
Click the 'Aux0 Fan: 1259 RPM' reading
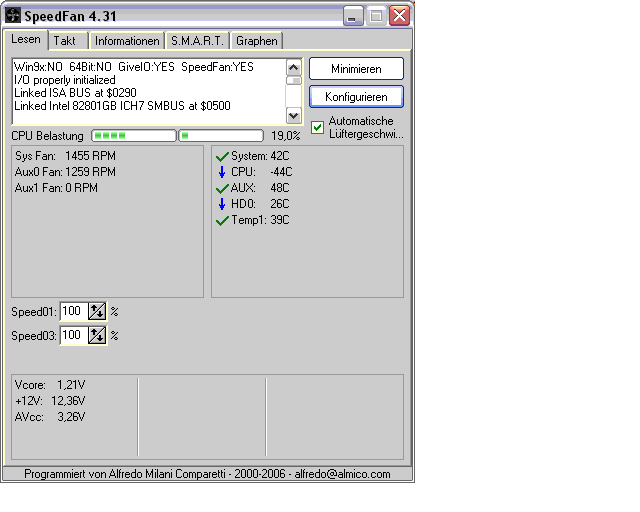[x=65, y=172]
